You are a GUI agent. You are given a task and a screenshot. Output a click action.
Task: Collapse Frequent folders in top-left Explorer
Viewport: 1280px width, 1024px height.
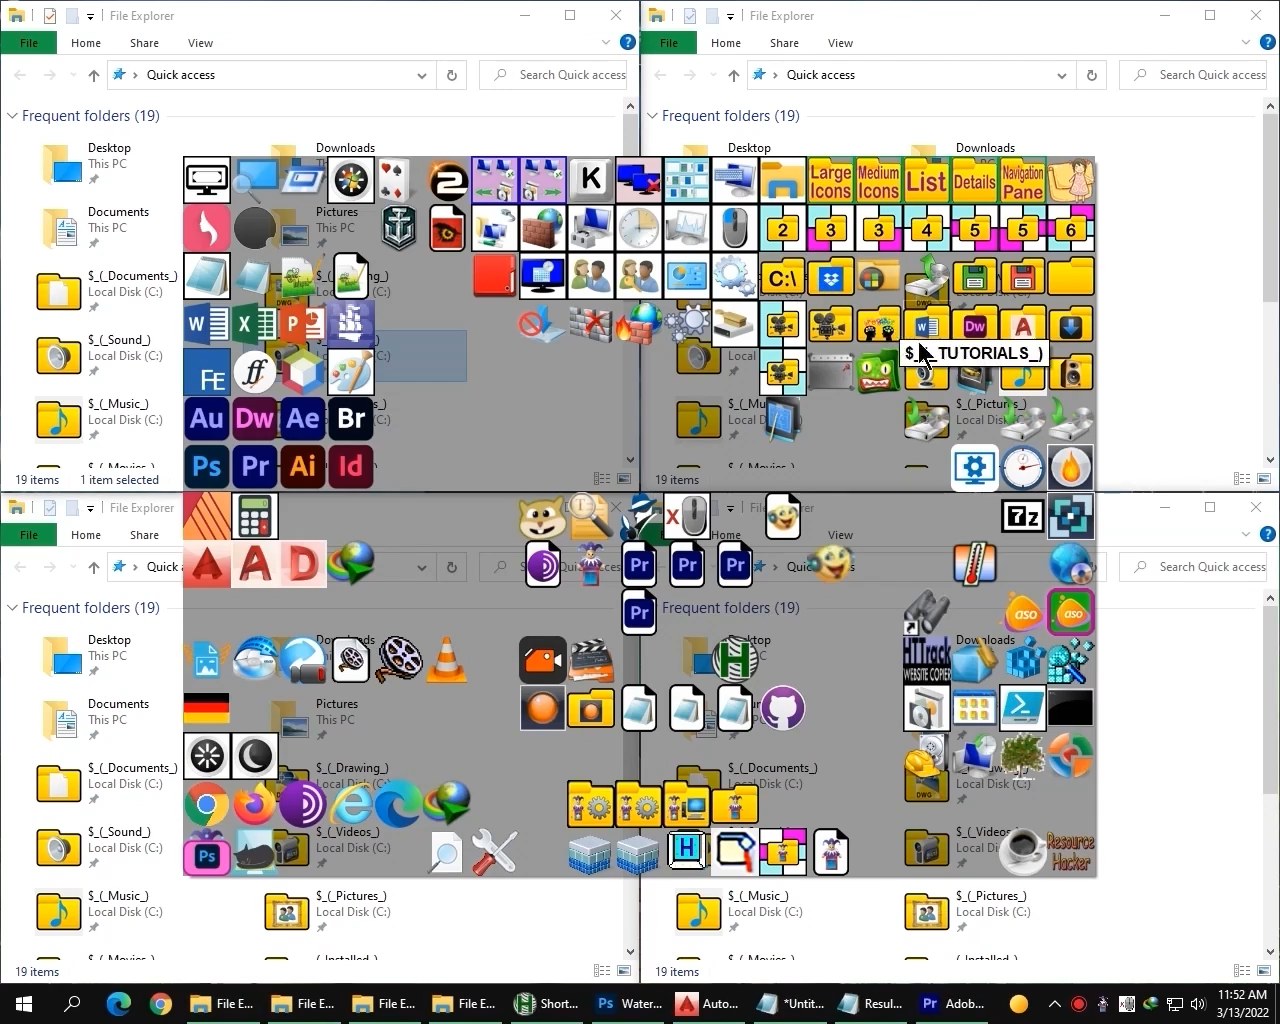click(x=12, y=116)
